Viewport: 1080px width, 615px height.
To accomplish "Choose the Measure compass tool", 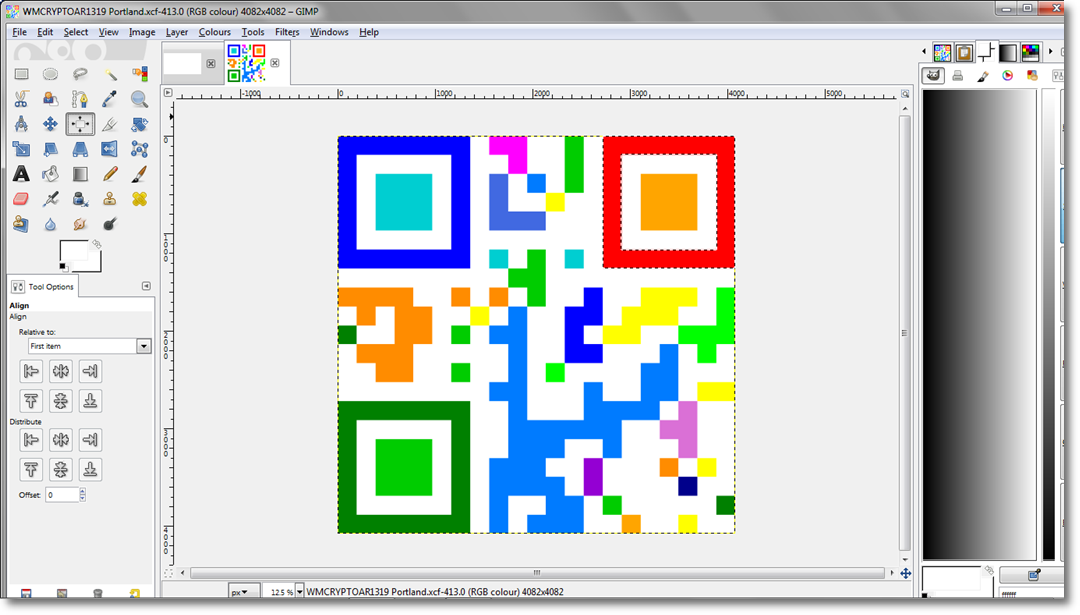I will click(21, 124).
